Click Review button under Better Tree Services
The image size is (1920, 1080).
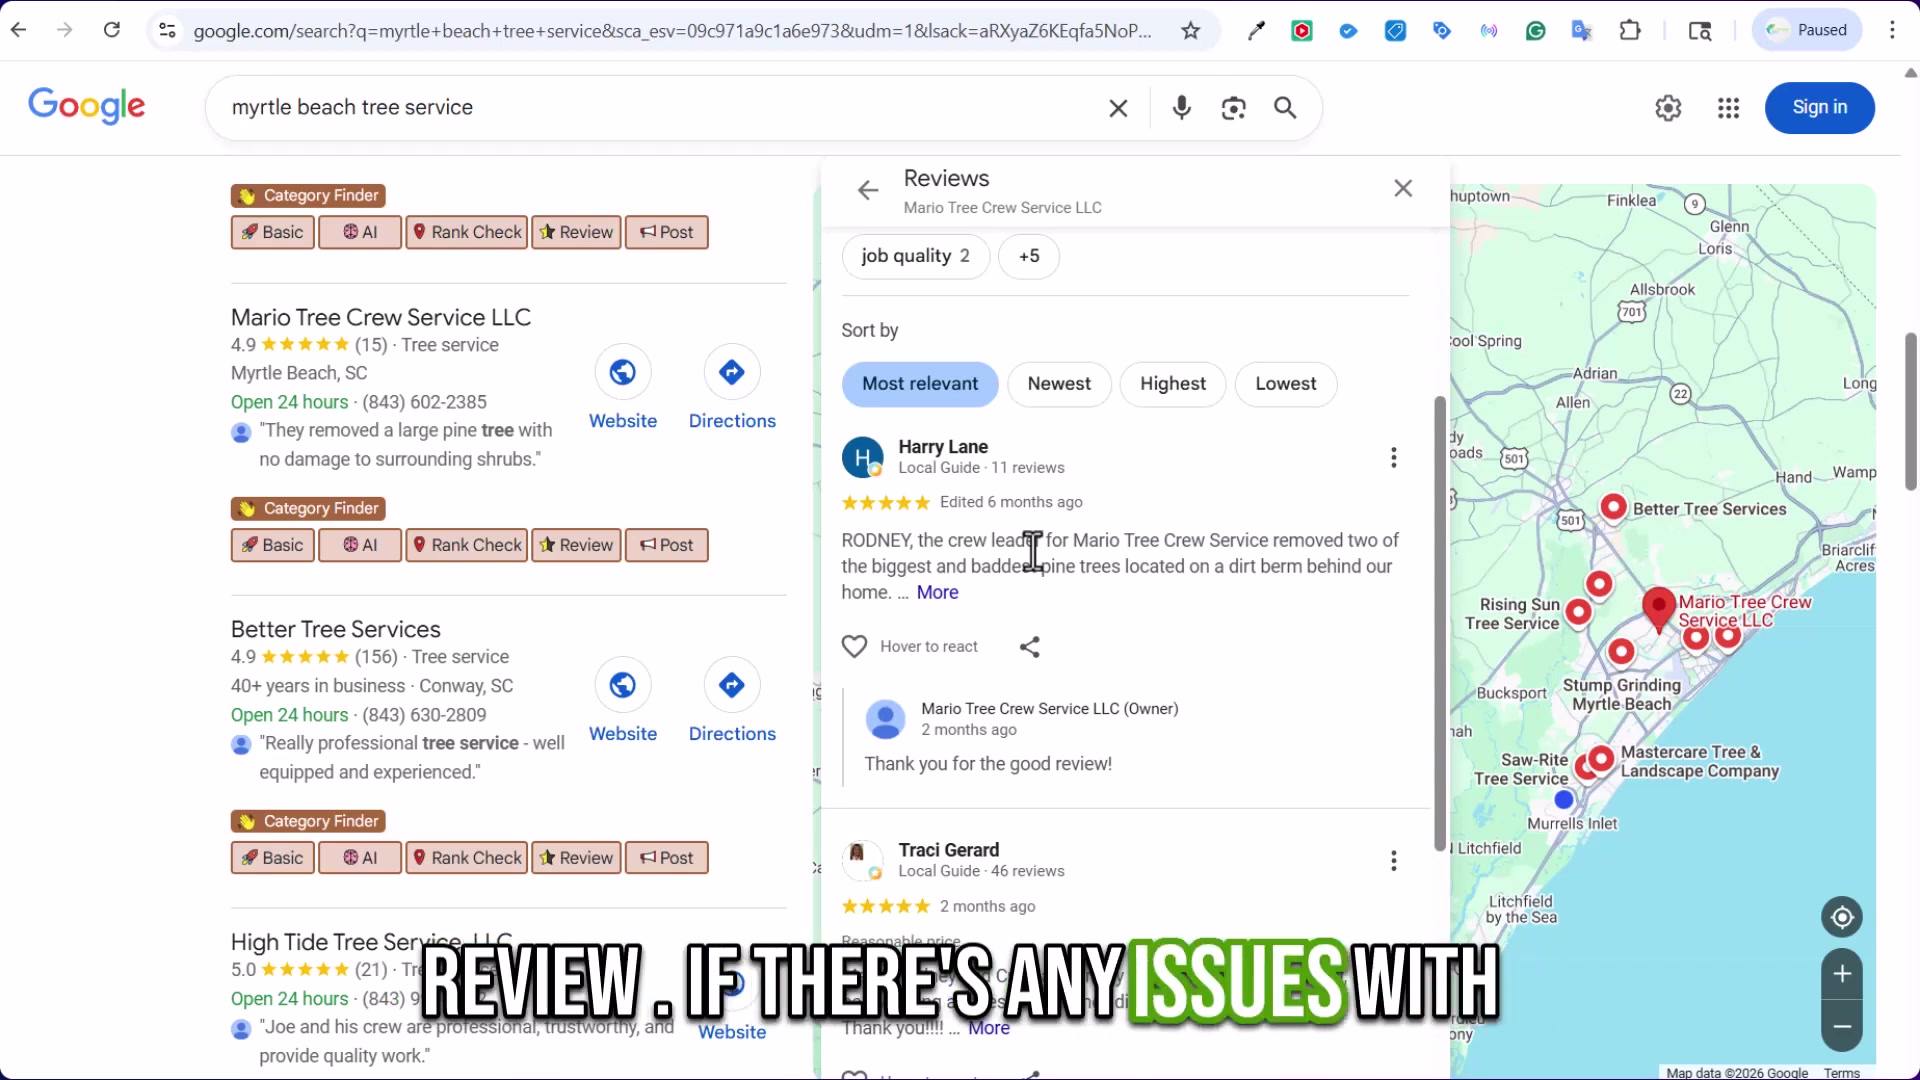577,858
